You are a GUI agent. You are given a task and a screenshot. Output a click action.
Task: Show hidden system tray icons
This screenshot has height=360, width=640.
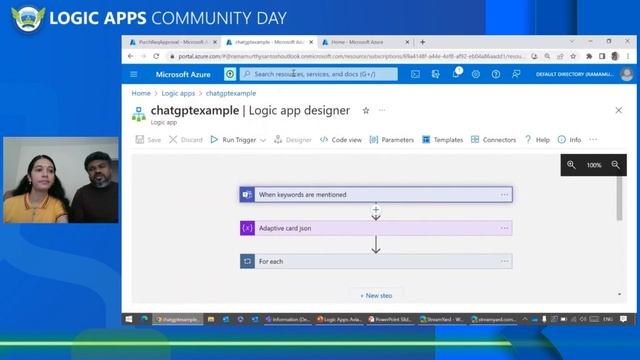coord(525,319)
